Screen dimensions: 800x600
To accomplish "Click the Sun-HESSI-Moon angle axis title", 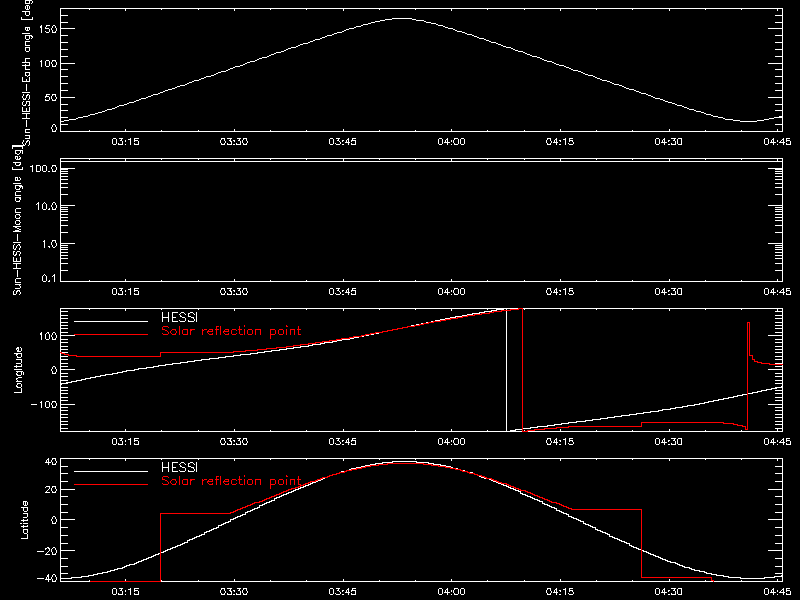I will (x=17, y=220).
